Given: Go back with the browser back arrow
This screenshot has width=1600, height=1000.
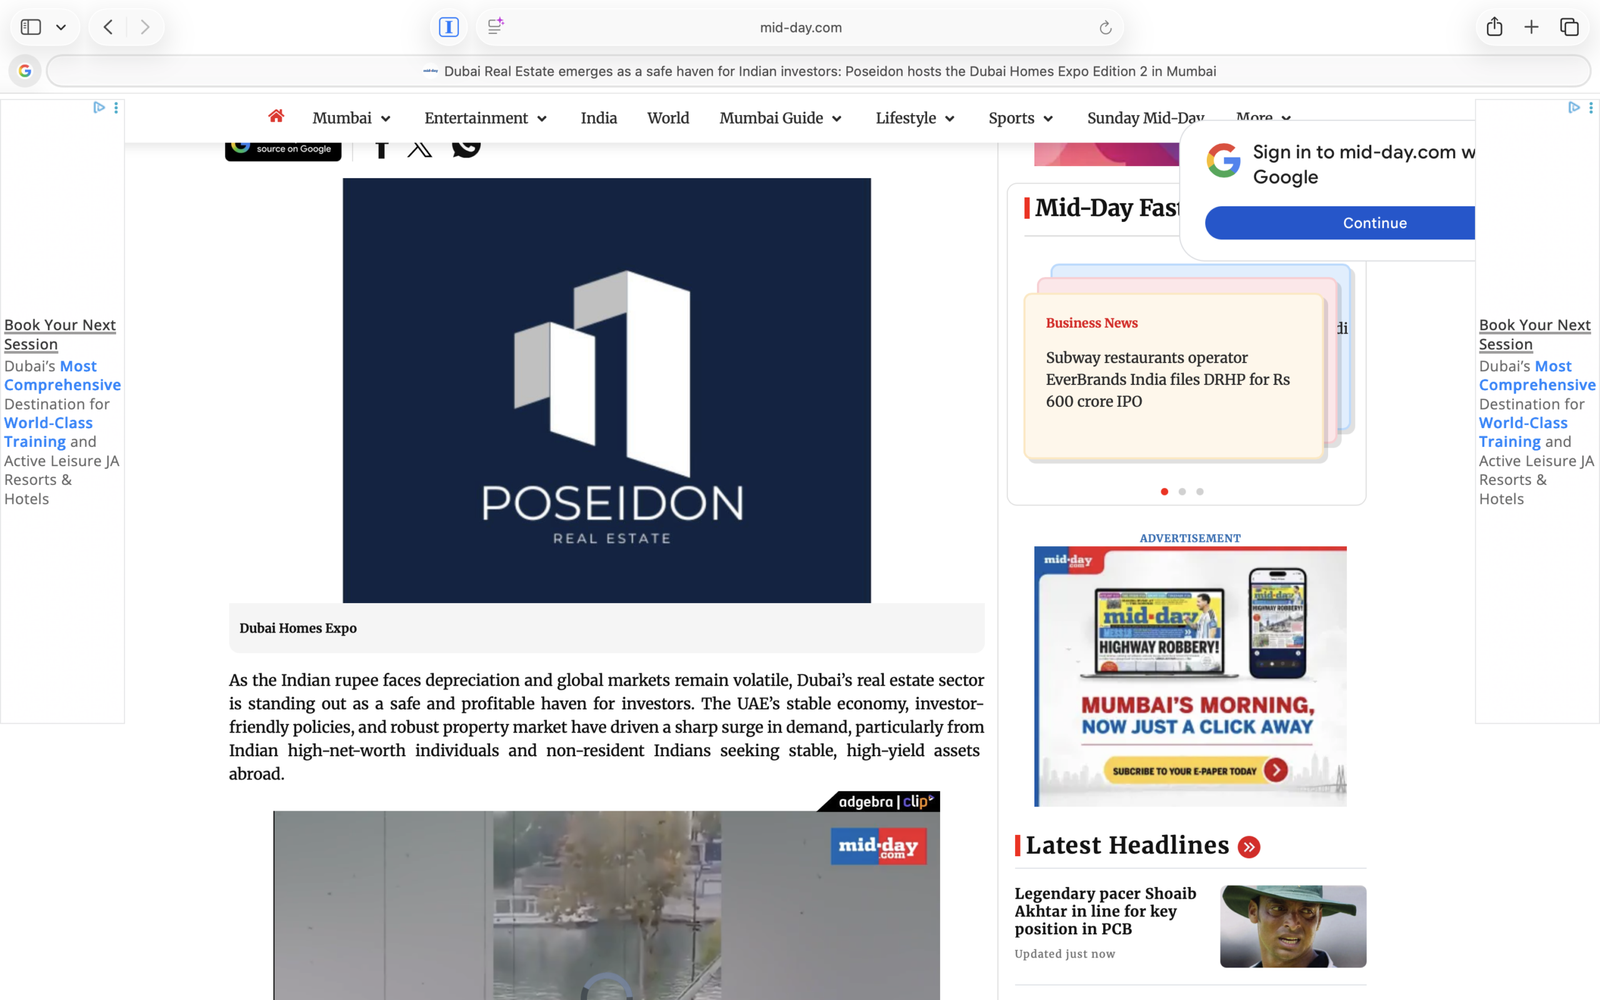Looking at the screenshot, I should click(108, 27).
